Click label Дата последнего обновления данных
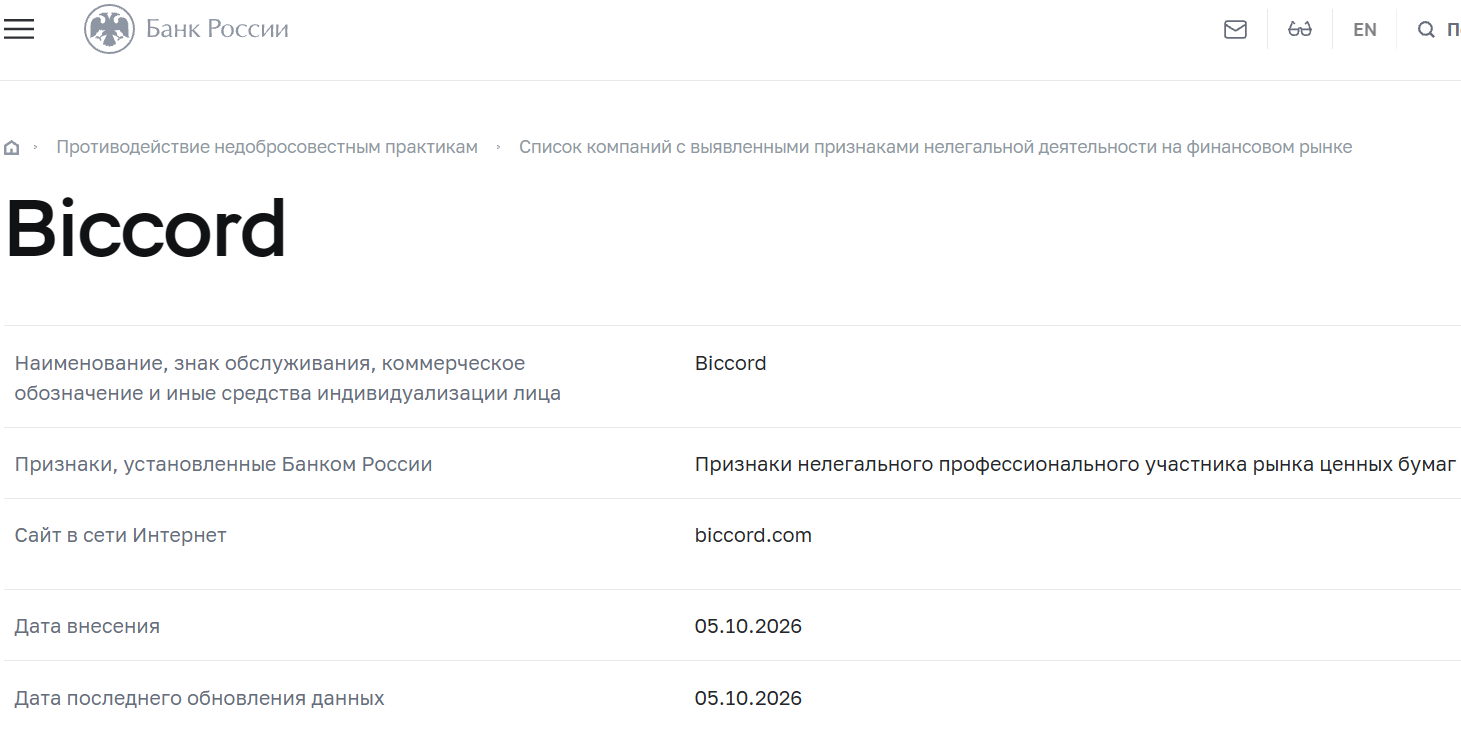Image resolution: width=1461 pixels, height=731 pixels. tap(199, 698)
